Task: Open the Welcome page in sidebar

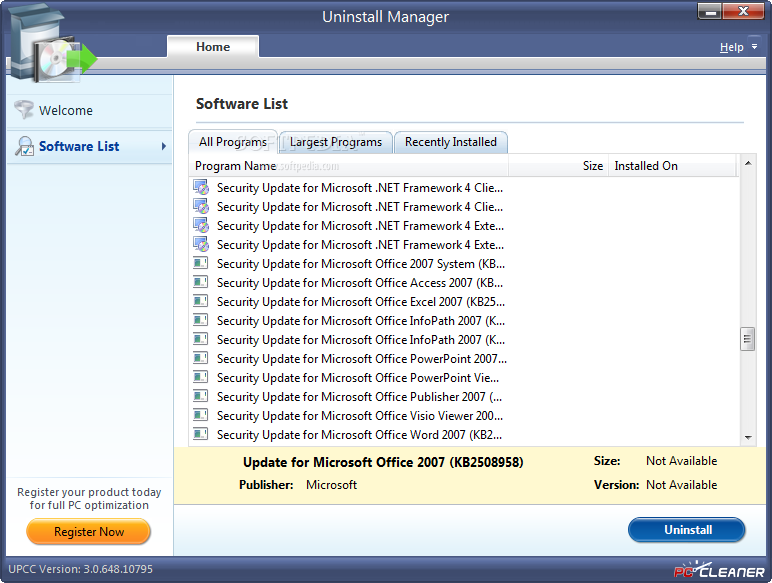Action: pos(90,110)
